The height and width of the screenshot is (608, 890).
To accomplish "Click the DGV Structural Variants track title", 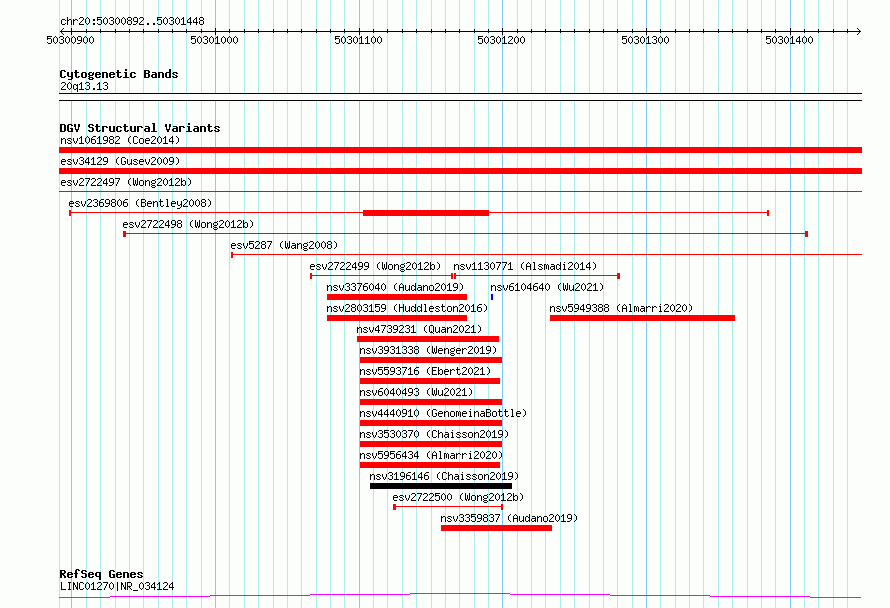I will [x=140, y=128].
